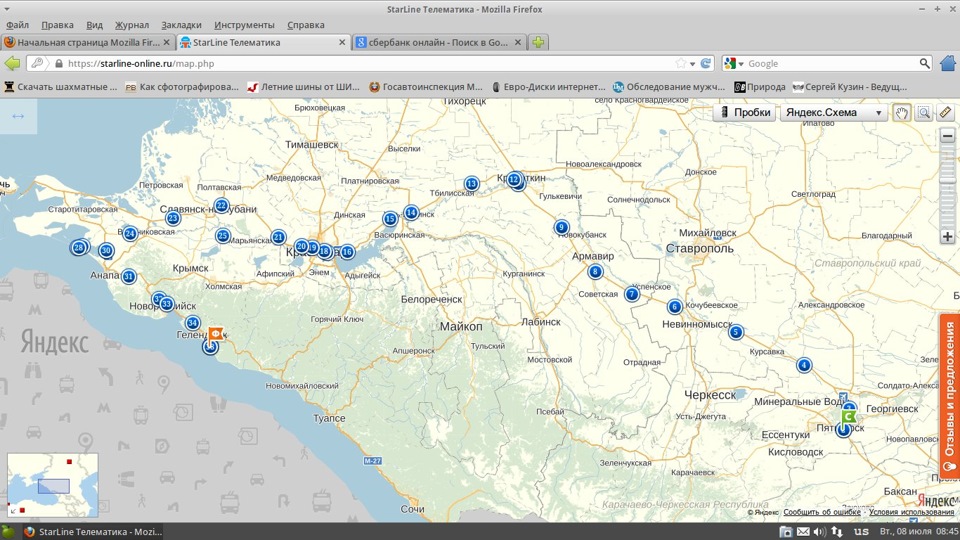Open the Файл menu
The width and height of the screenshot is (960, 540).
tap(17, 25)
